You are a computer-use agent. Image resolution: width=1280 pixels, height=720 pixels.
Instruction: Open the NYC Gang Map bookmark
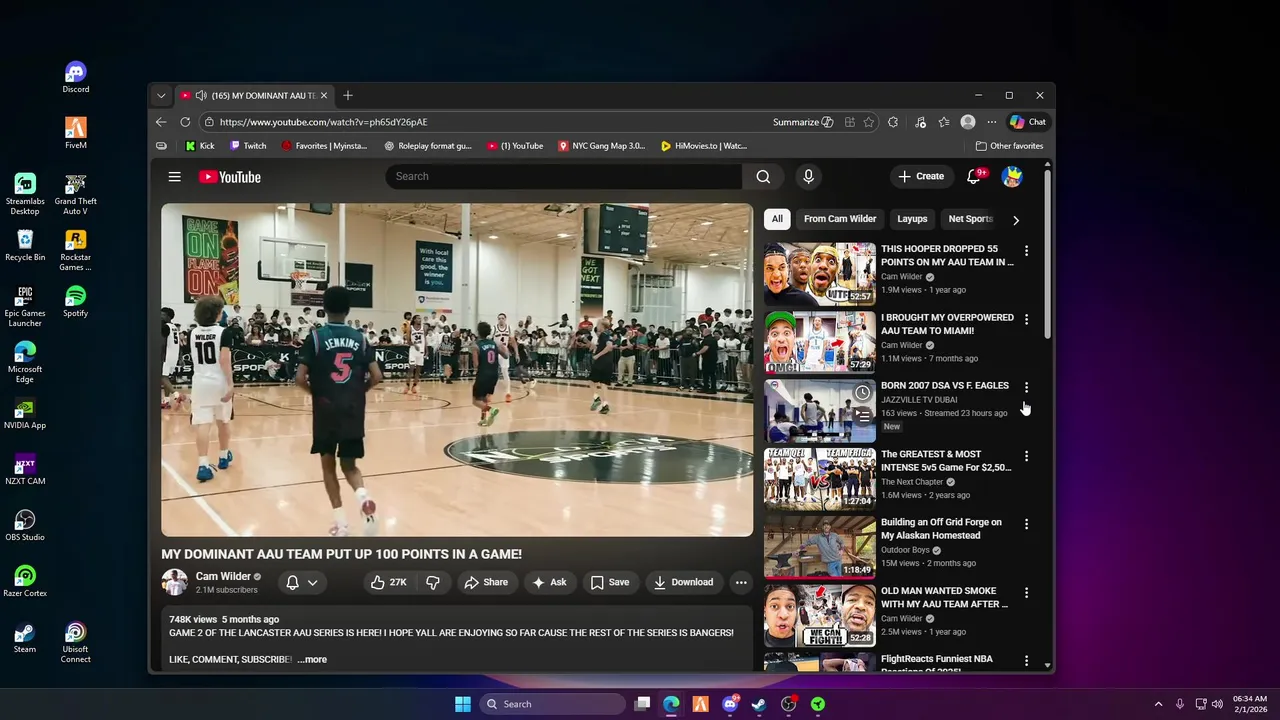pyautogui.click(x=601, y=146)
